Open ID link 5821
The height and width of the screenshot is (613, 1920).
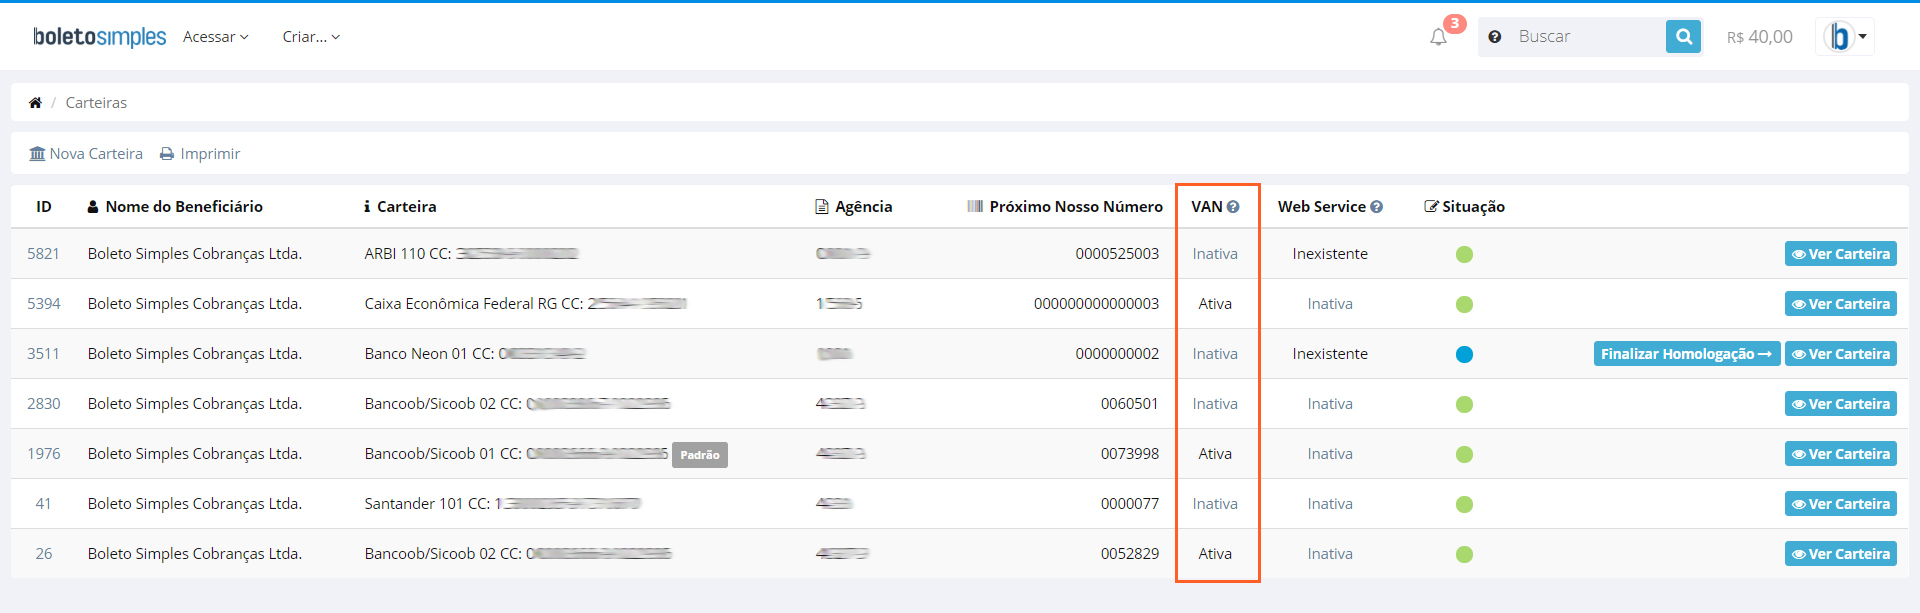pyautogui.click(x=43, y=254)
